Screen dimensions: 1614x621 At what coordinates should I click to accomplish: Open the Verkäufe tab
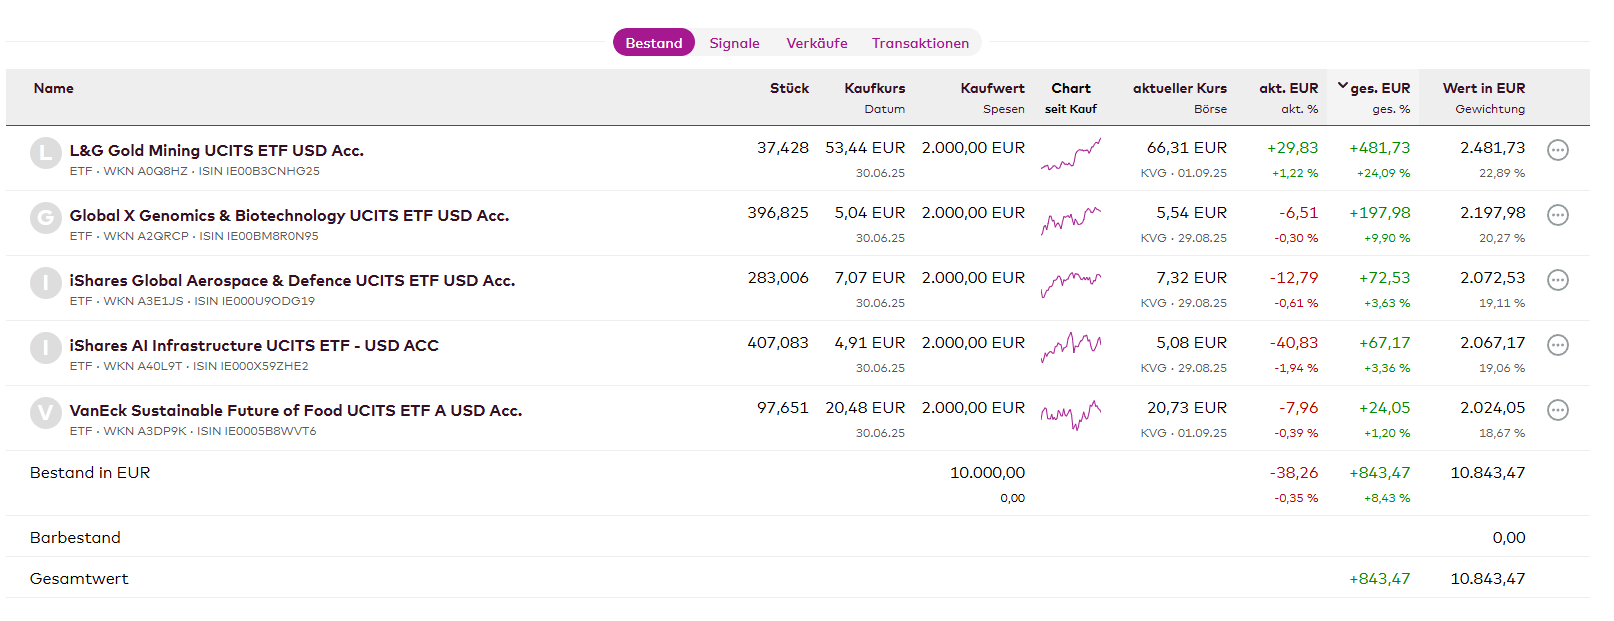tap(816, 43)
